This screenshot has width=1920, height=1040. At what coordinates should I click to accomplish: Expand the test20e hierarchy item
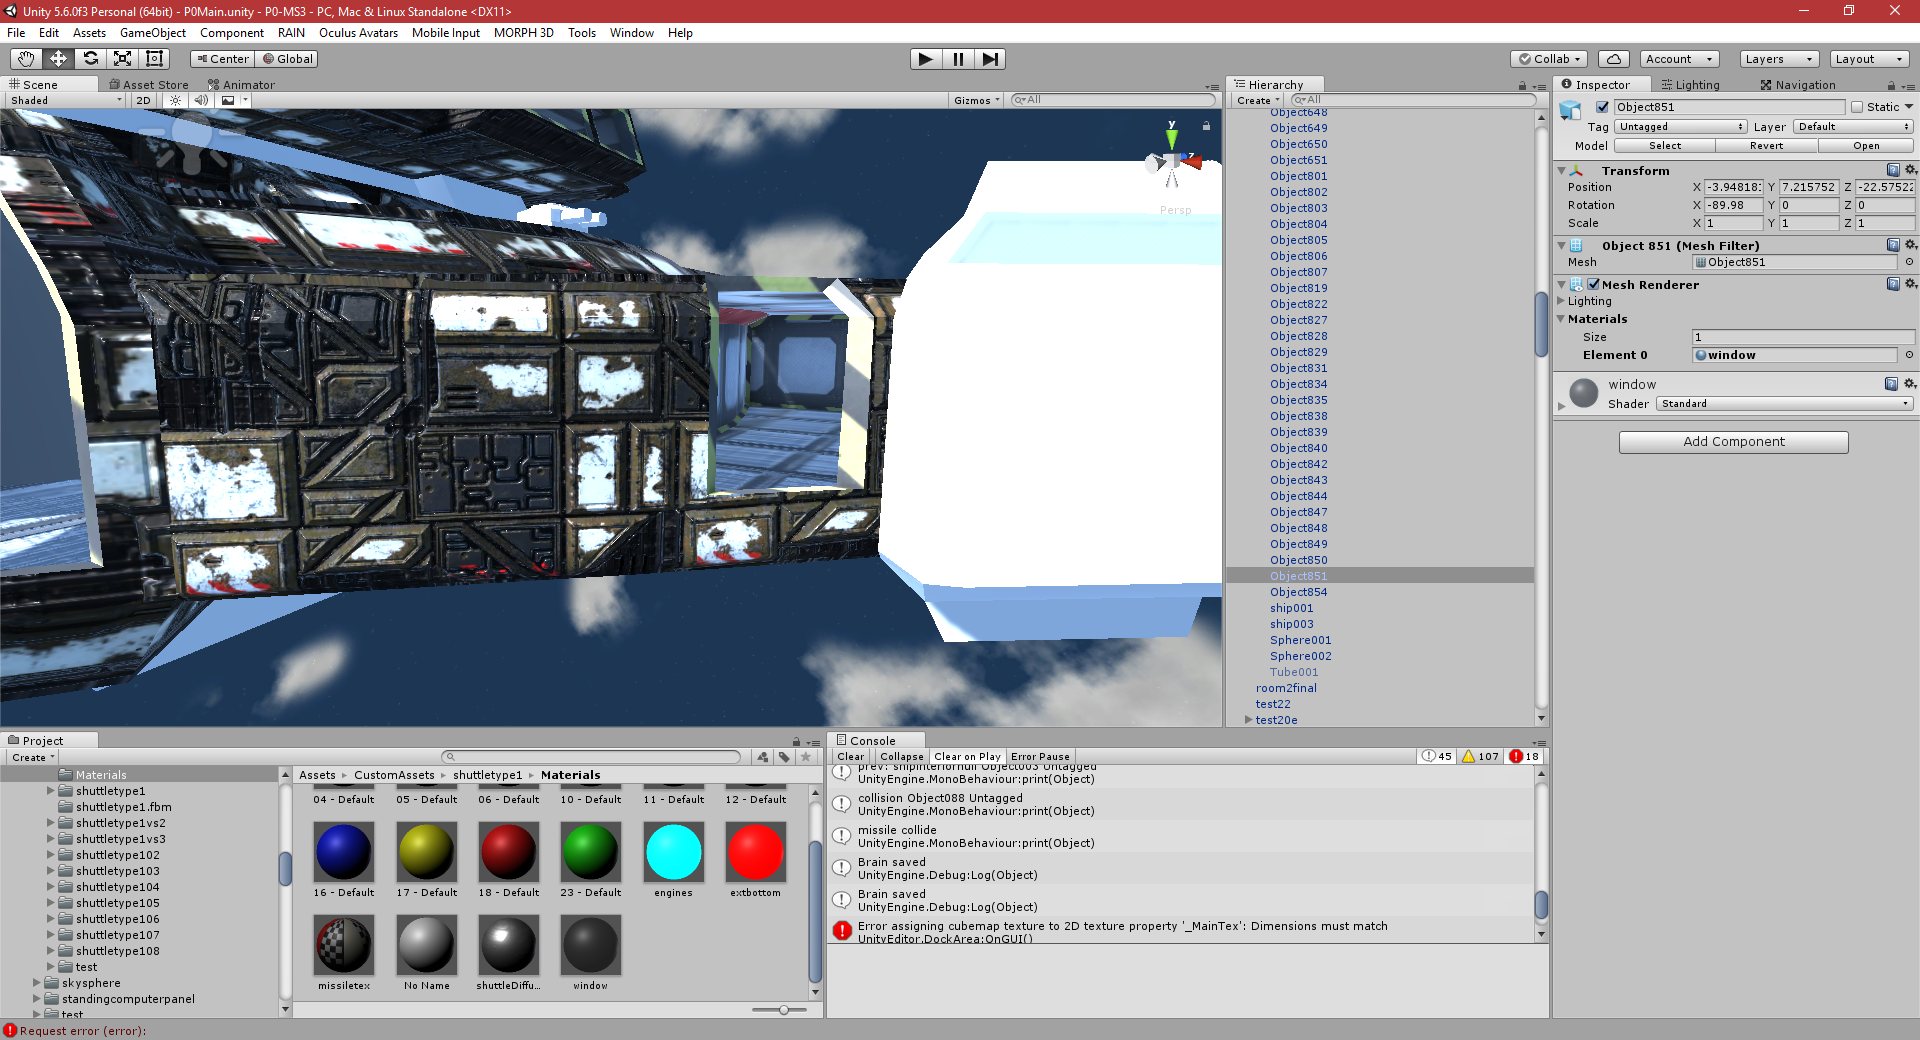[x=1248, y=719]
